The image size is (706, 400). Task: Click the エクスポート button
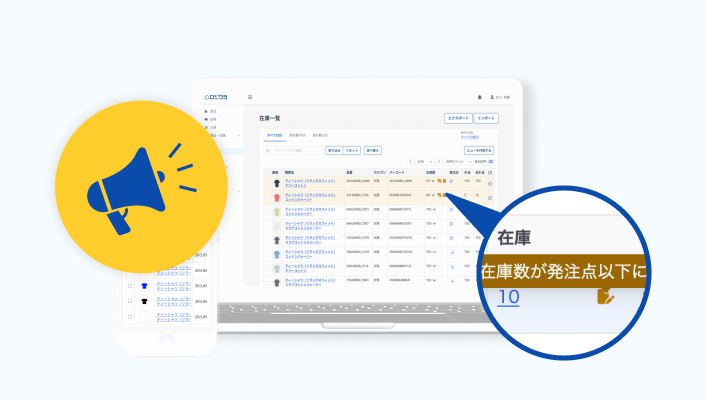458,118
